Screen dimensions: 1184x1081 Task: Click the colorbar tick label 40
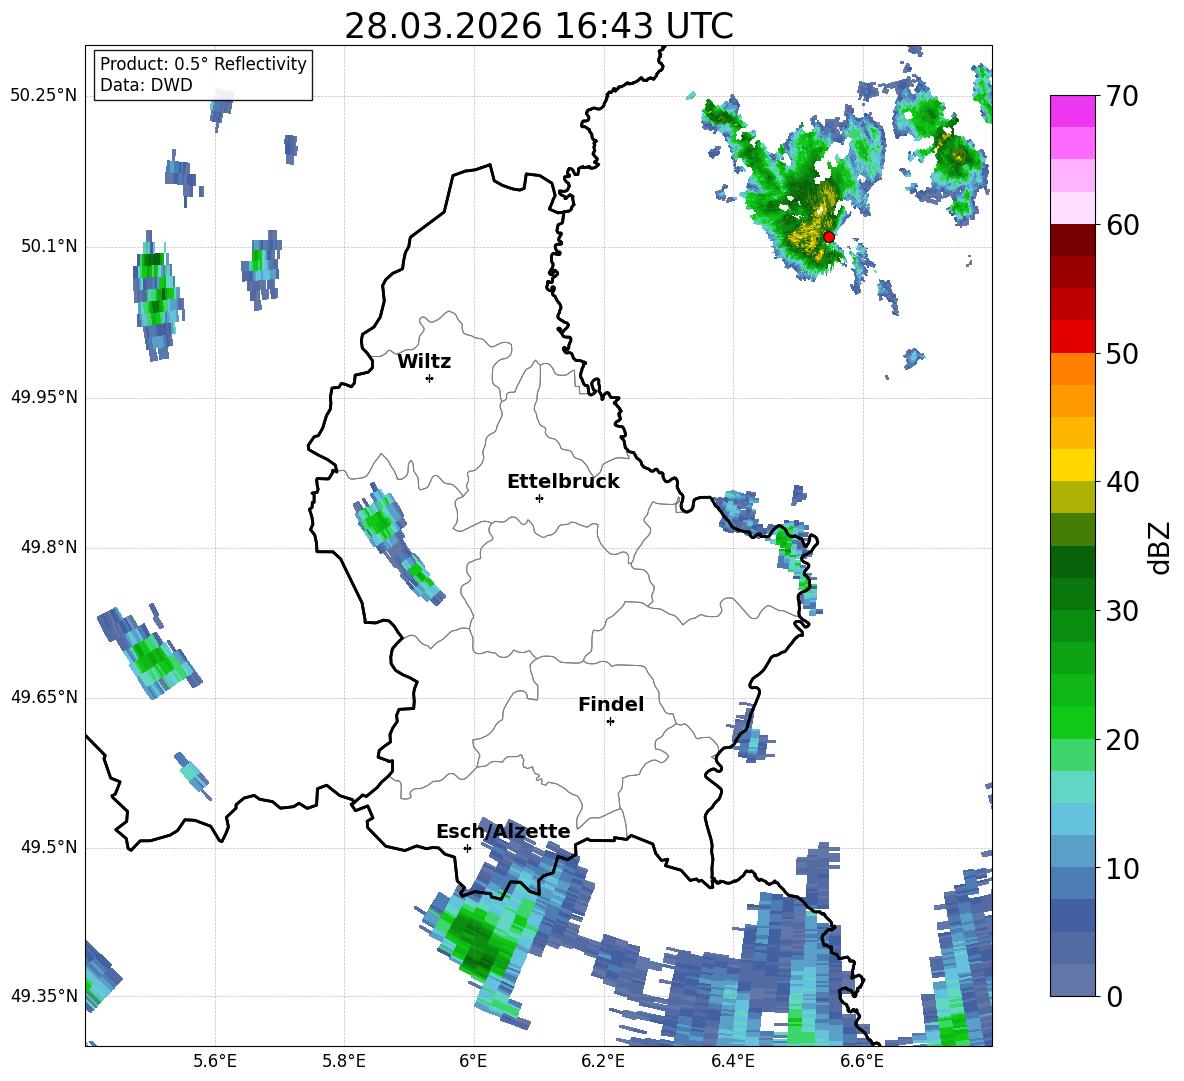(1122, 482)
